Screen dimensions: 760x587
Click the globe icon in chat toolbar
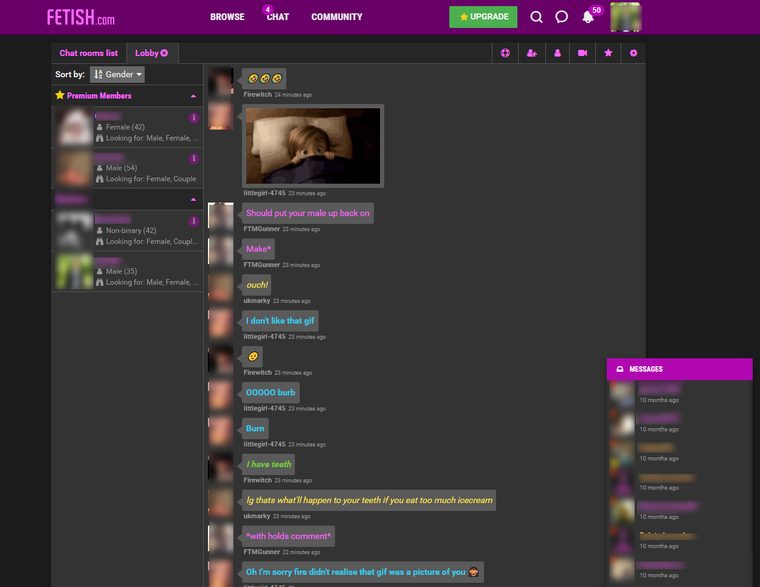tap(505, 53)
